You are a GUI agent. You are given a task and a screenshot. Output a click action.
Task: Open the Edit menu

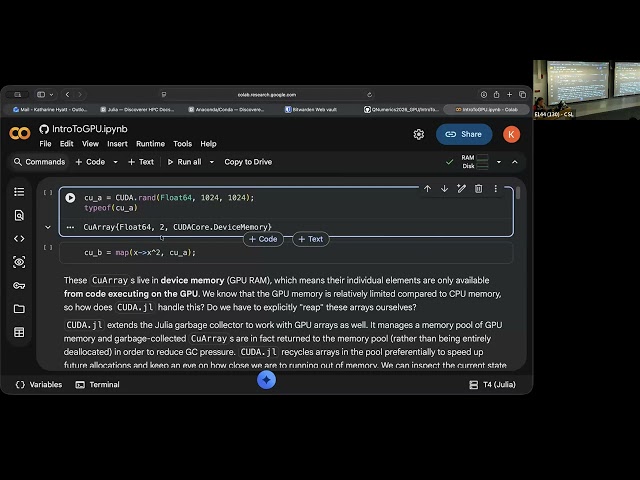coord(67,144)
